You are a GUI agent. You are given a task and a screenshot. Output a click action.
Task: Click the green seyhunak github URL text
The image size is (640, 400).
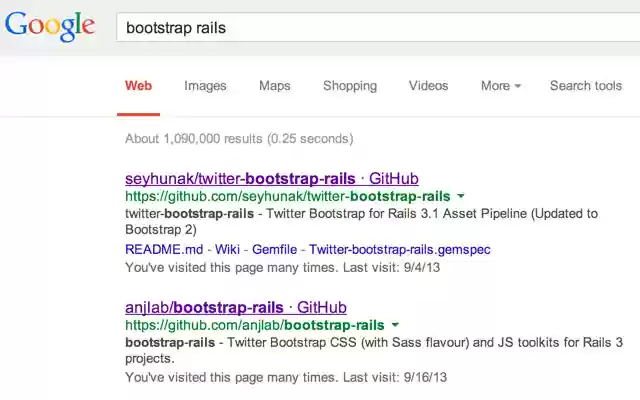click(288, 196)
